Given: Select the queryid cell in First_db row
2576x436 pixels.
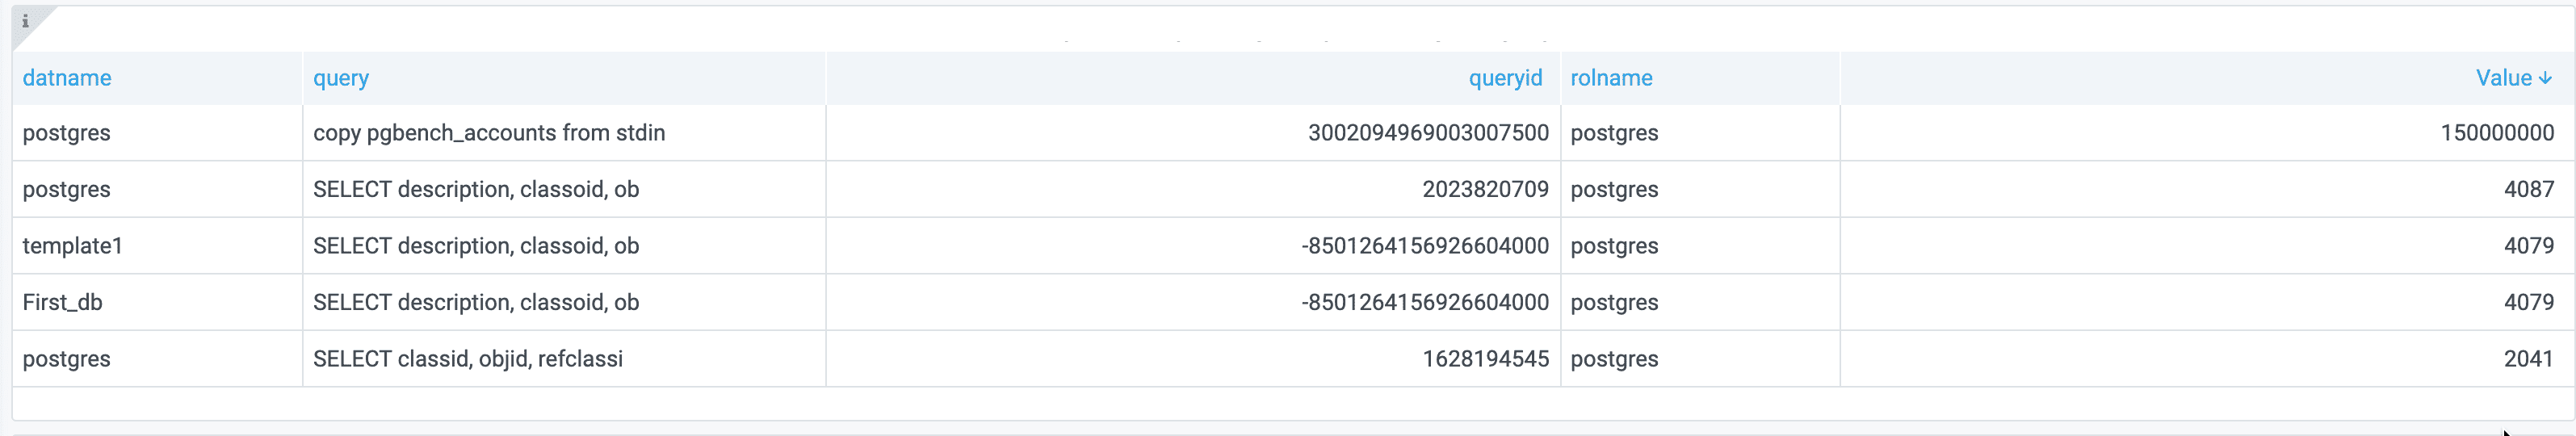Looking at the screenshot, I should (1424, 302).
